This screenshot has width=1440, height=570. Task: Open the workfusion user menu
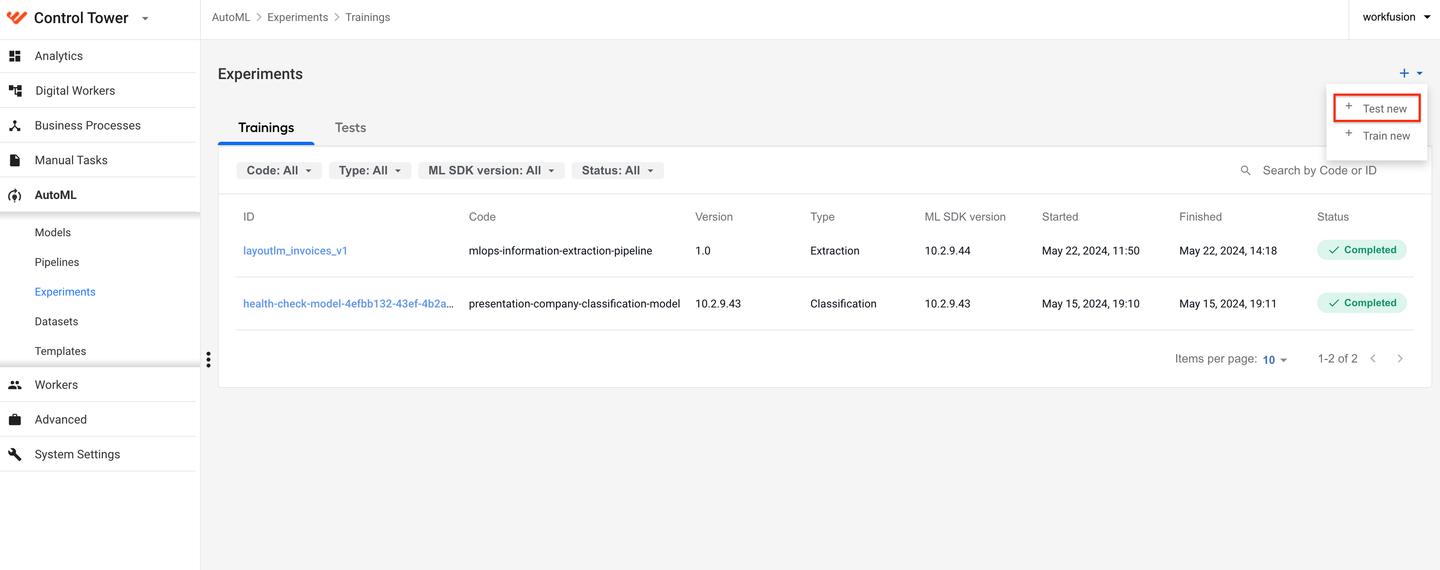click(1396, 17)
